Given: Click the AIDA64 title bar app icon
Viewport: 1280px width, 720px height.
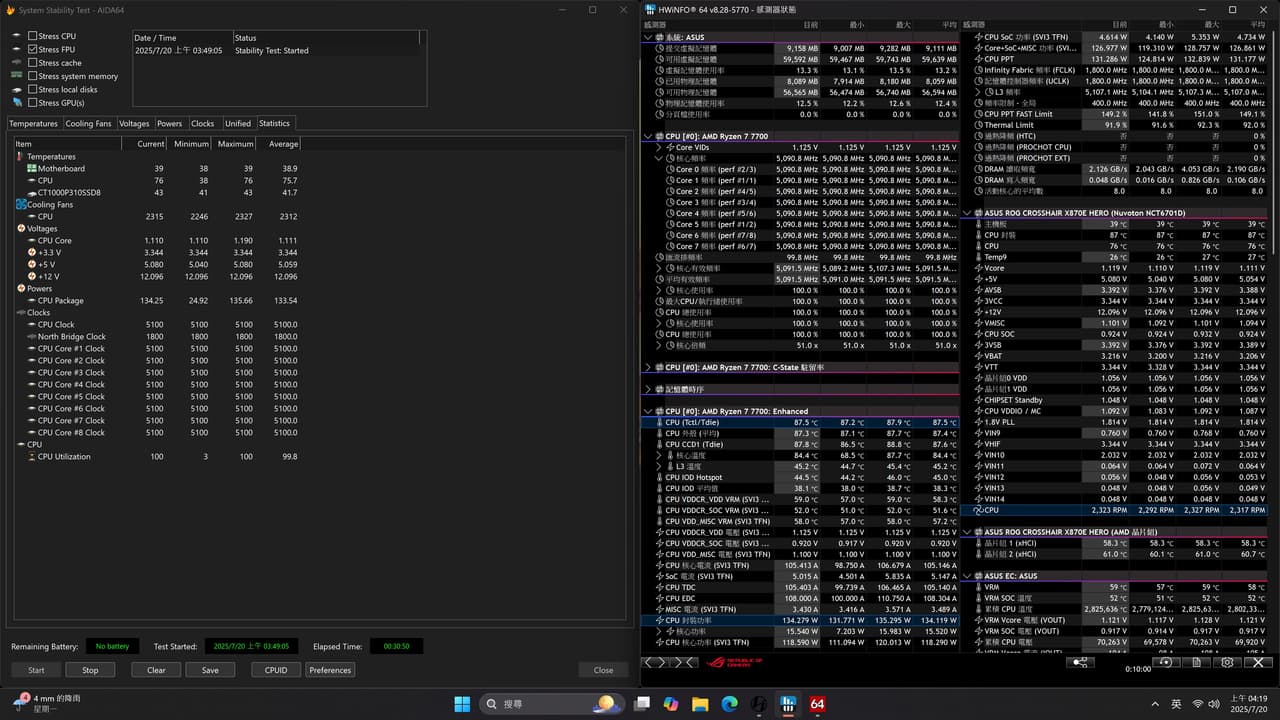Looking at the screenshot, I should point(9,10).
